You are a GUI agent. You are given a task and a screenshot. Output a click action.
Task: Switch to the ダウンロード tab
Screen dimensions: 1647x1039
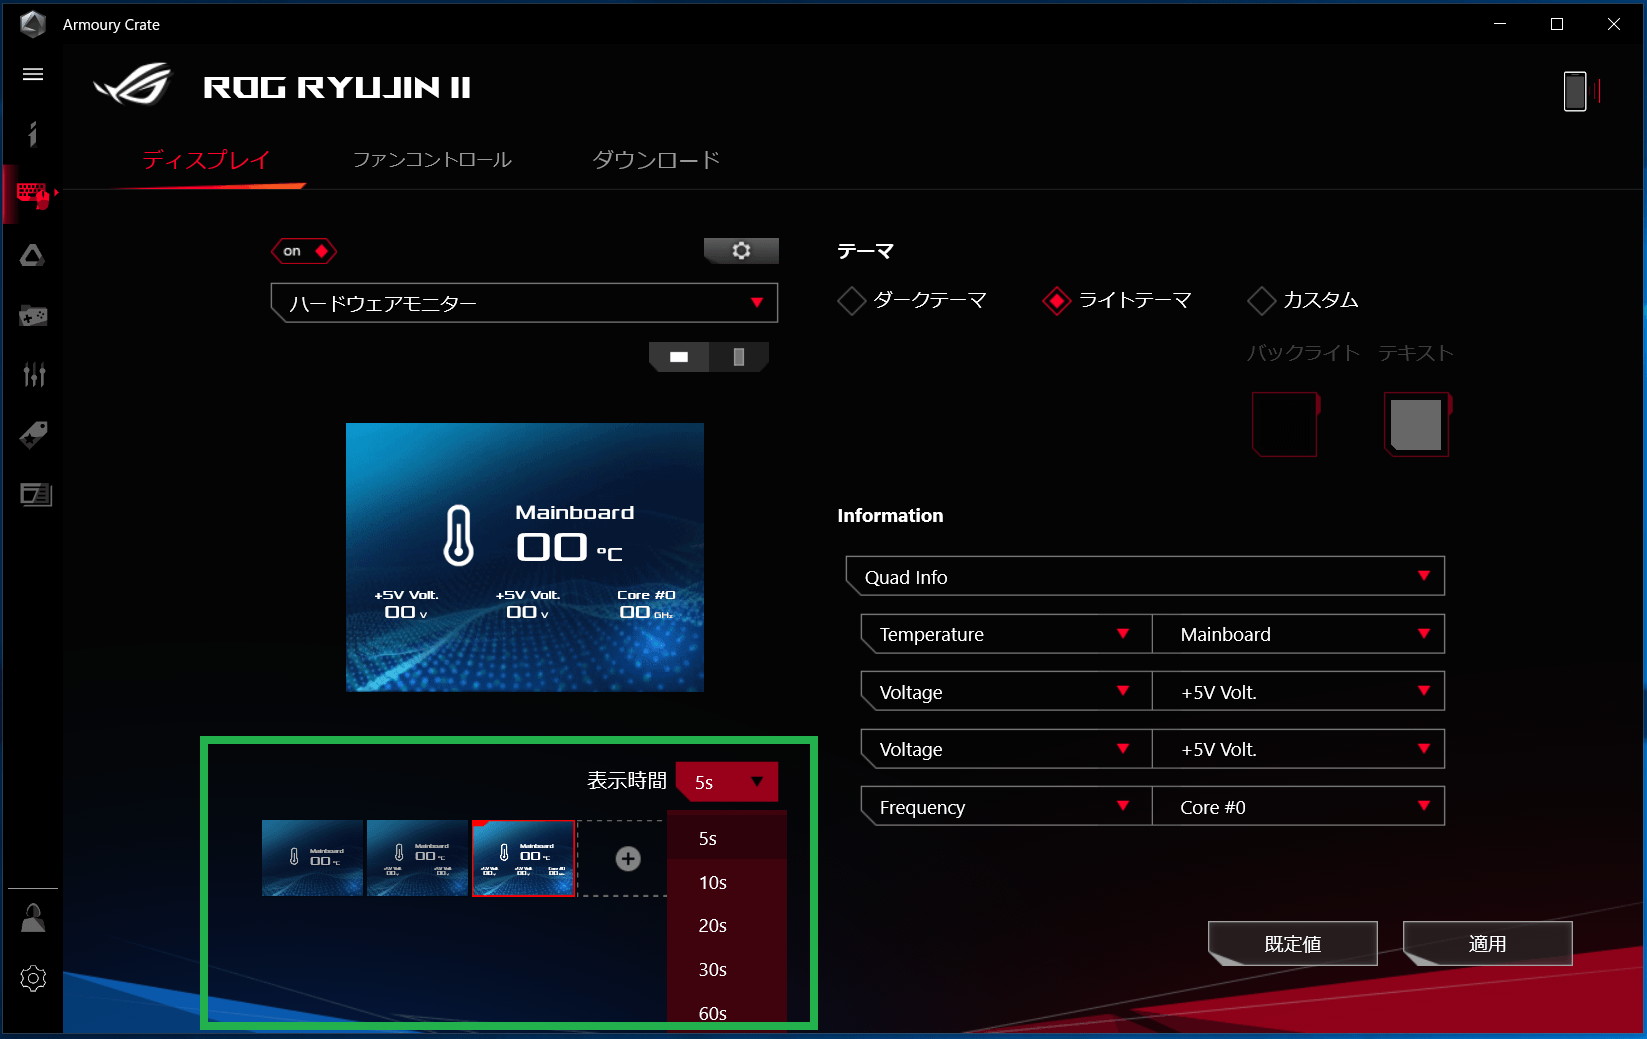(656, 160)
